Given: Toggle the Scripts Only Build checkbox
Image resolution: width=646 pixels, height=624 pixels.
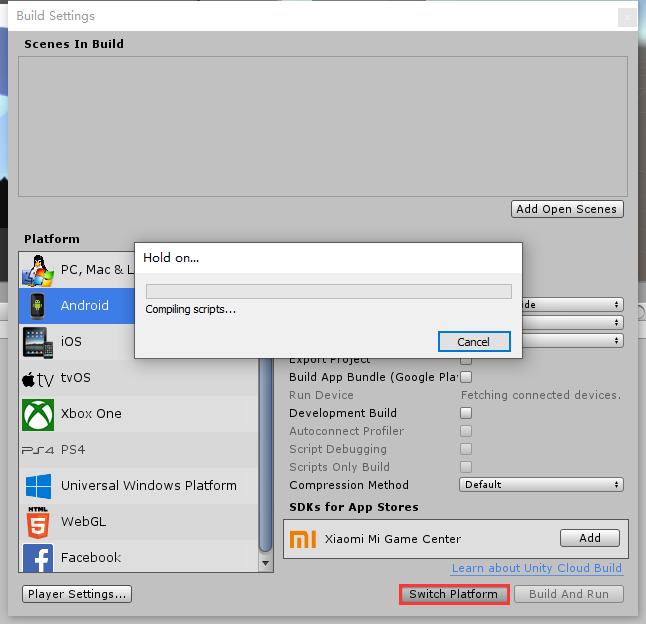Looking at the screenshot, I should [466, 467].
